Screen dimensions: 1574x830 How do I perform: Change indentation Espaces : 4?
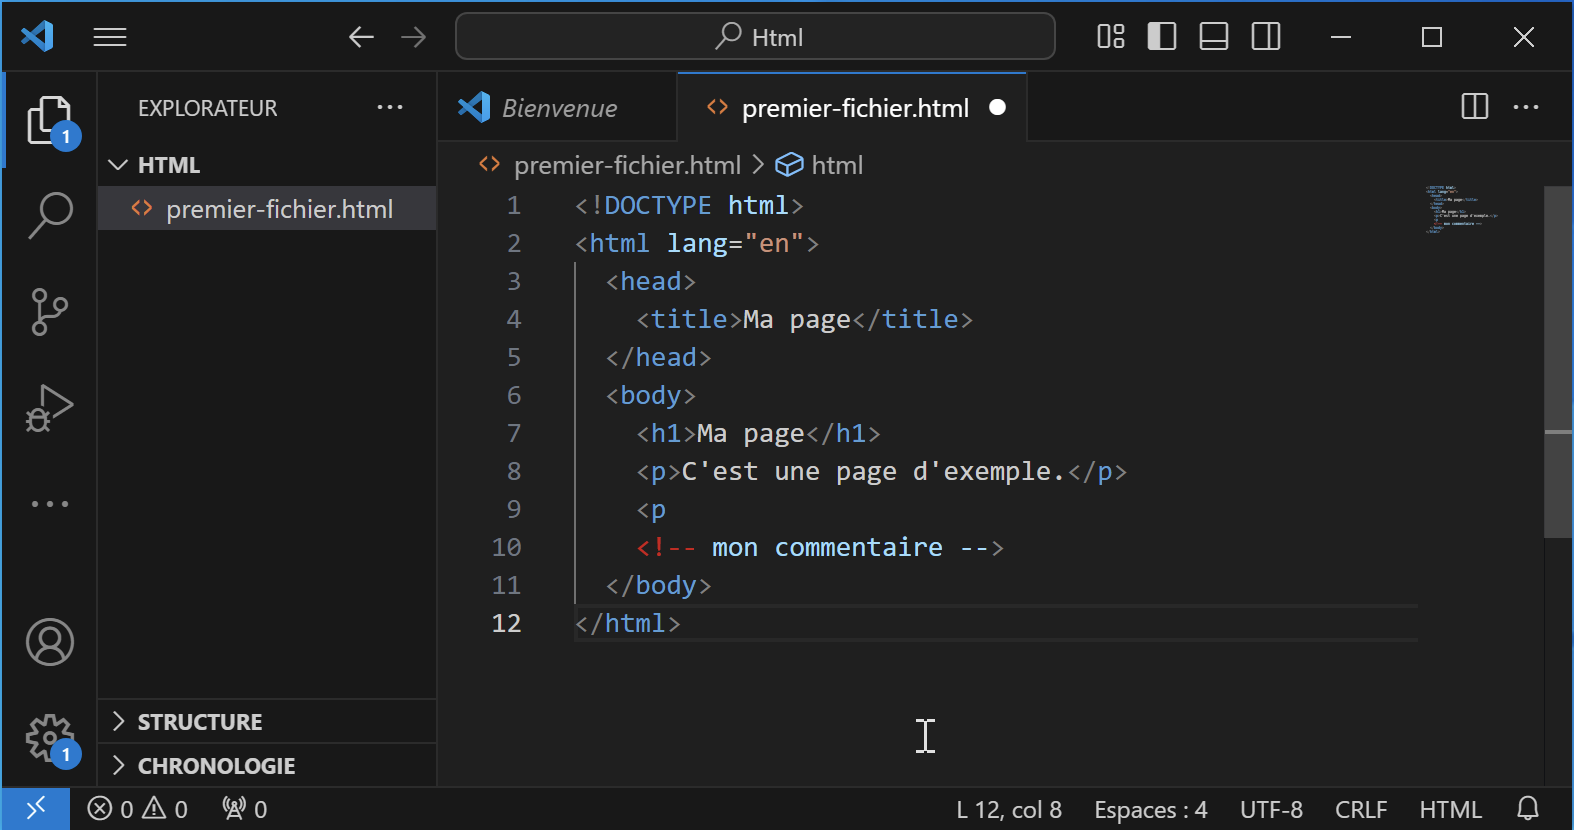point(1150,808)
